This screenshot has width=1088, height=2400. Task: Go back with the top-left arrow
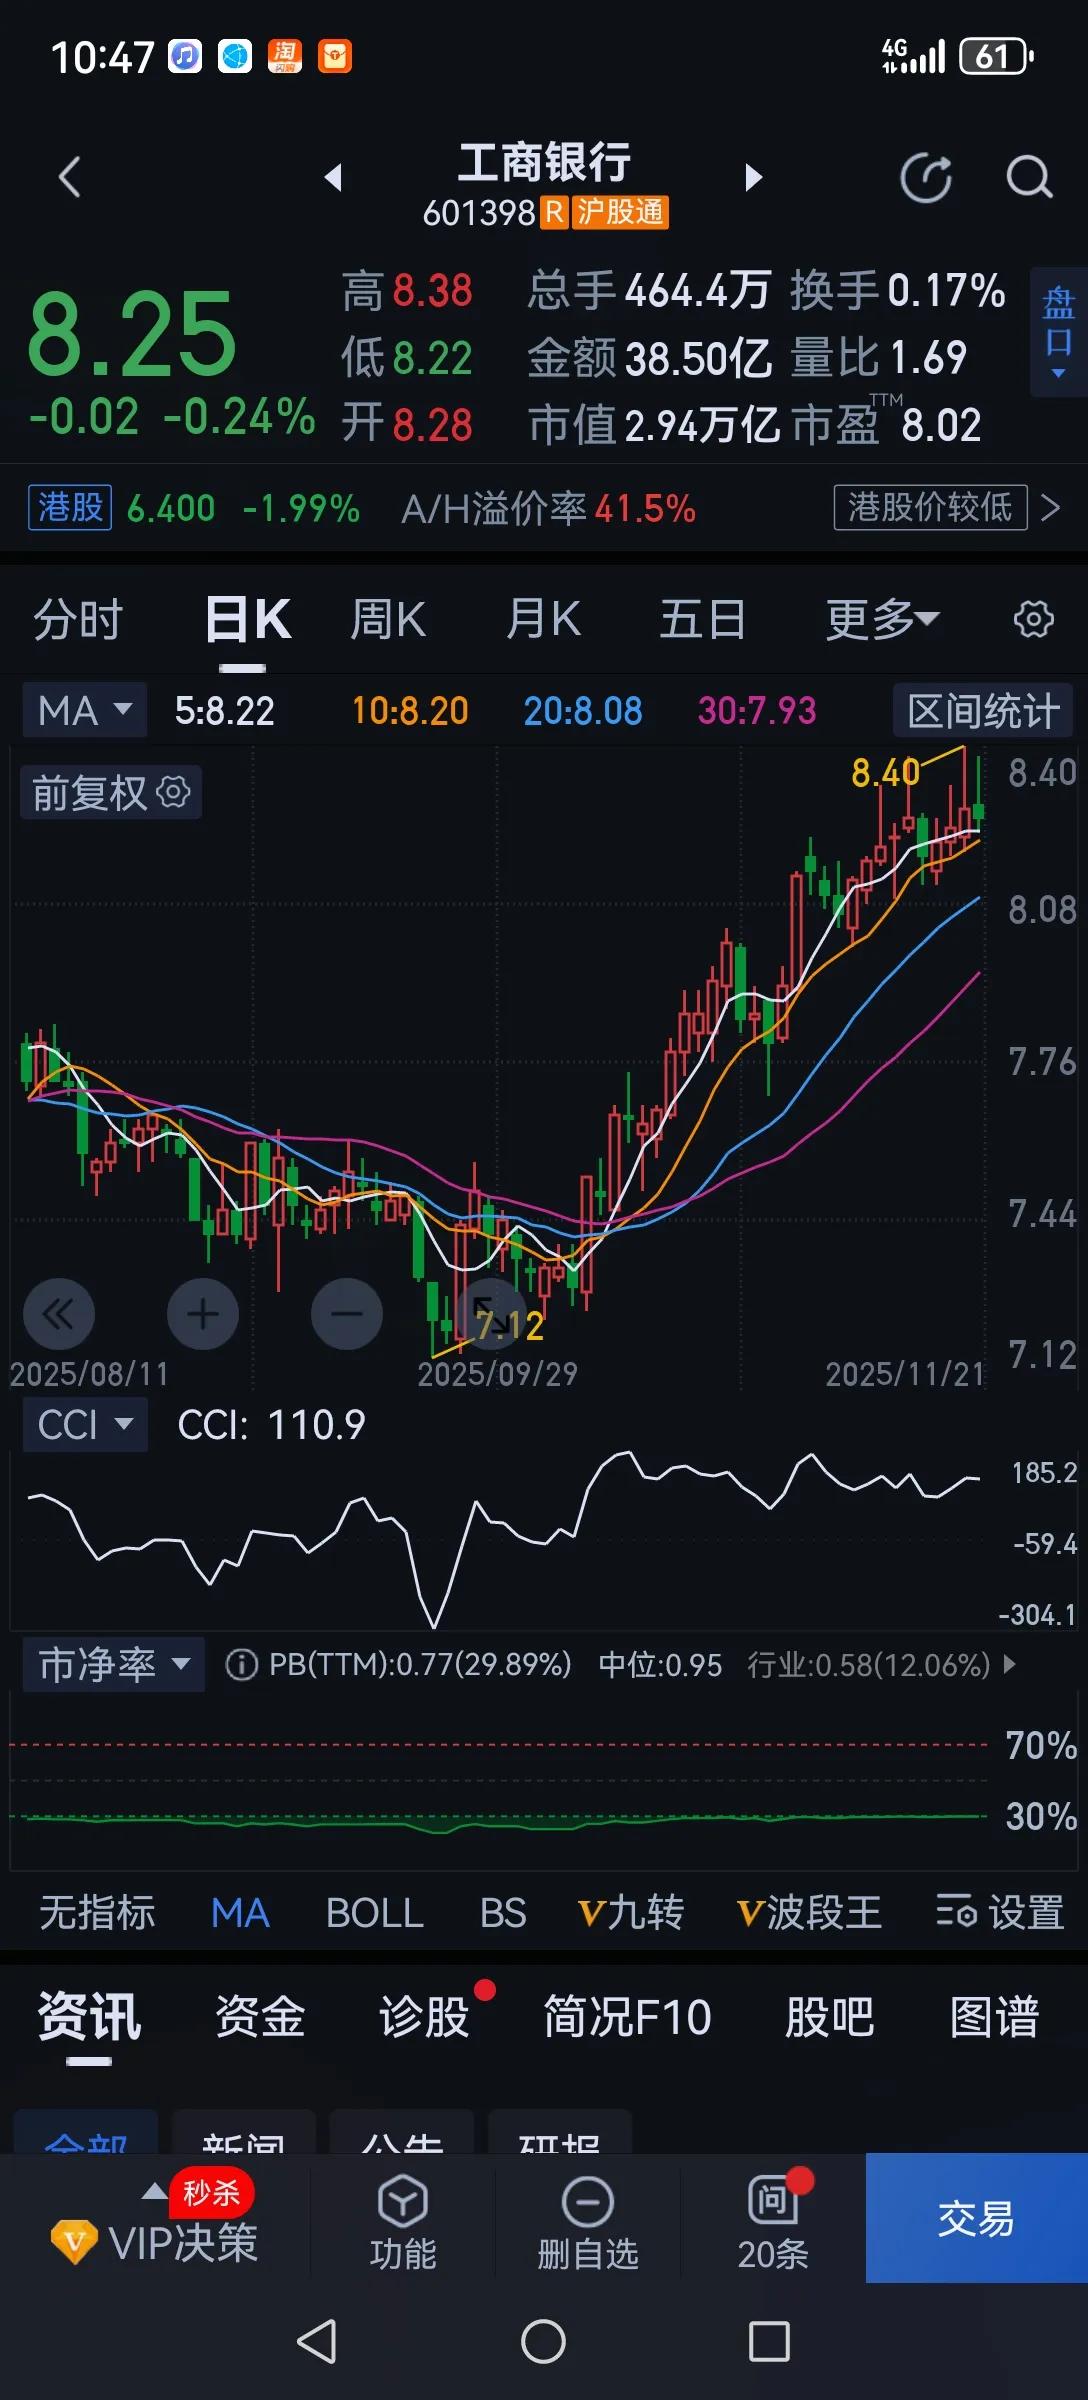pos(69,178)
